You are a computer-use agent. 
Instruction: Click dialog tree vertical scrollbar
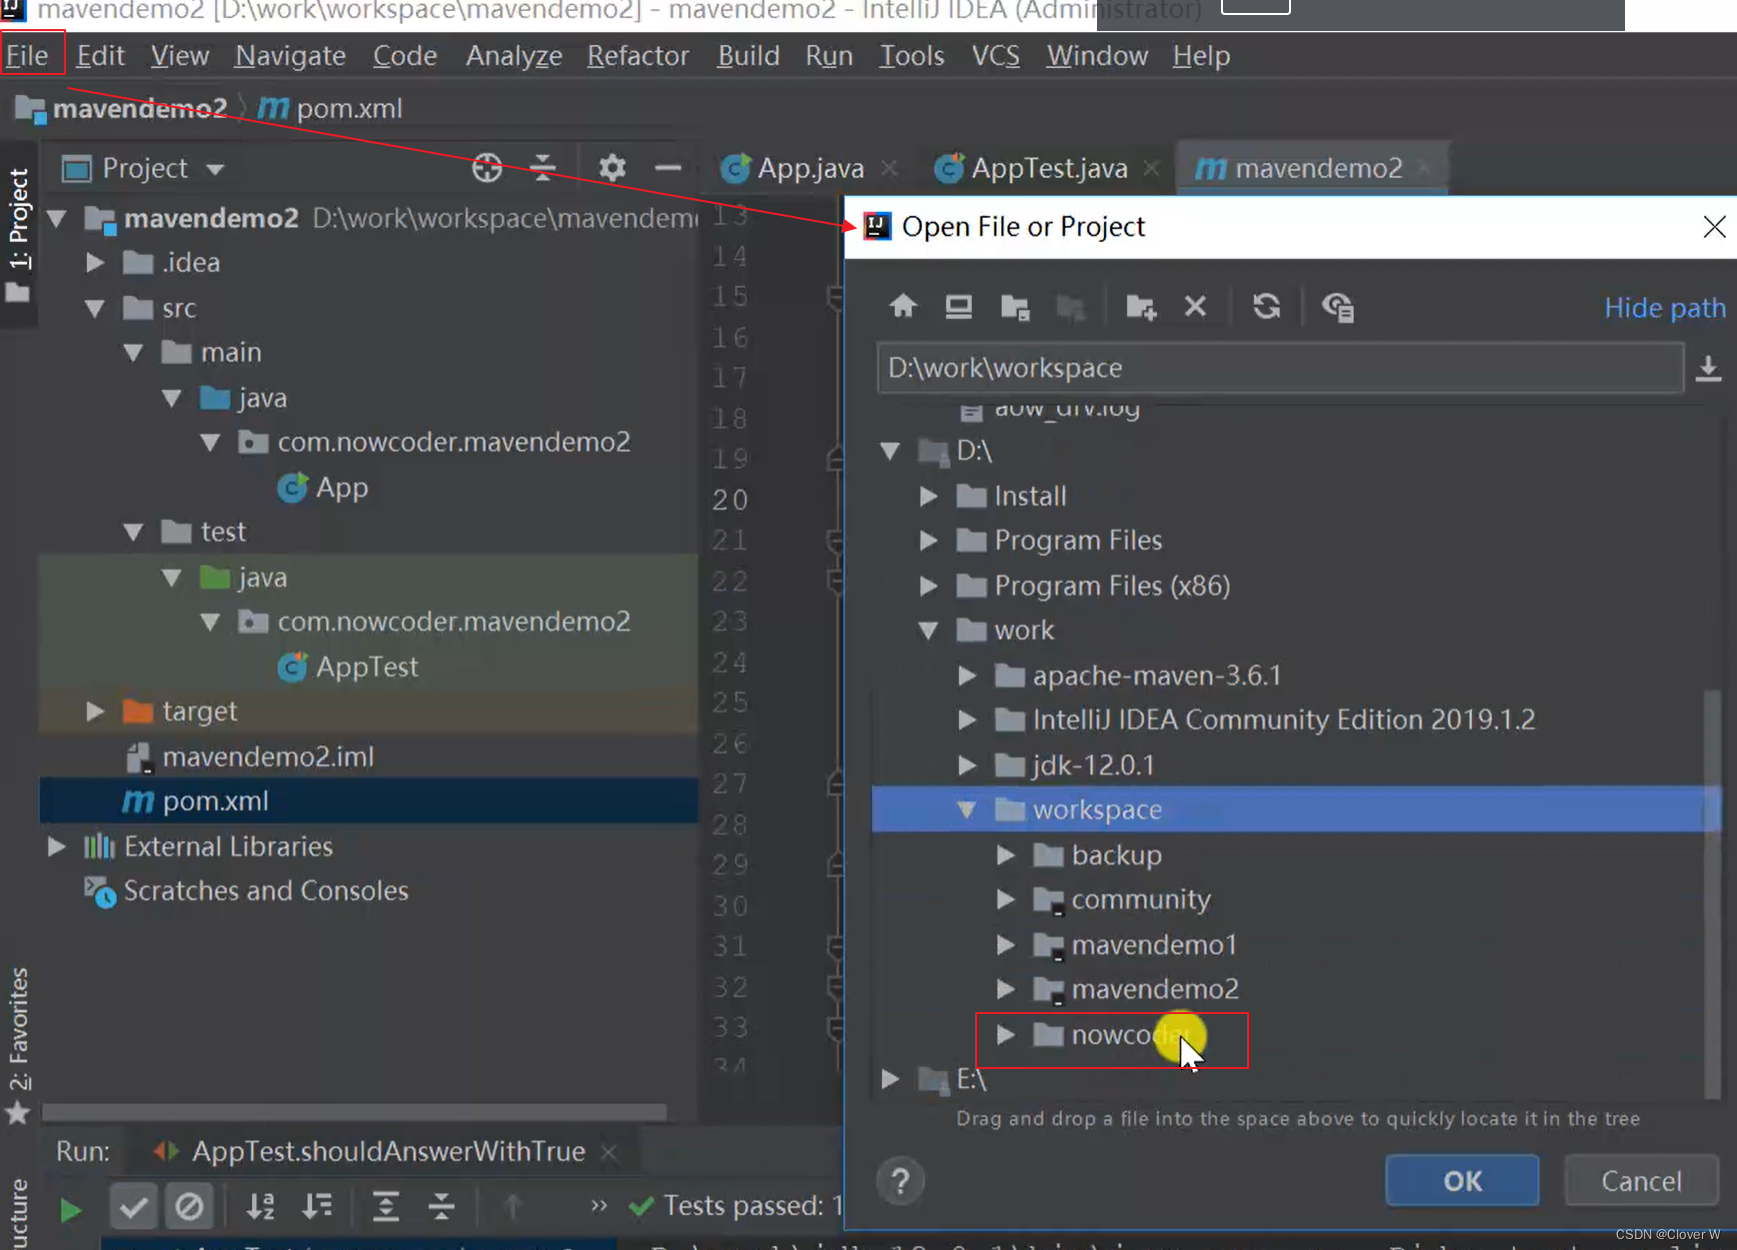[x=1712, y=894]
